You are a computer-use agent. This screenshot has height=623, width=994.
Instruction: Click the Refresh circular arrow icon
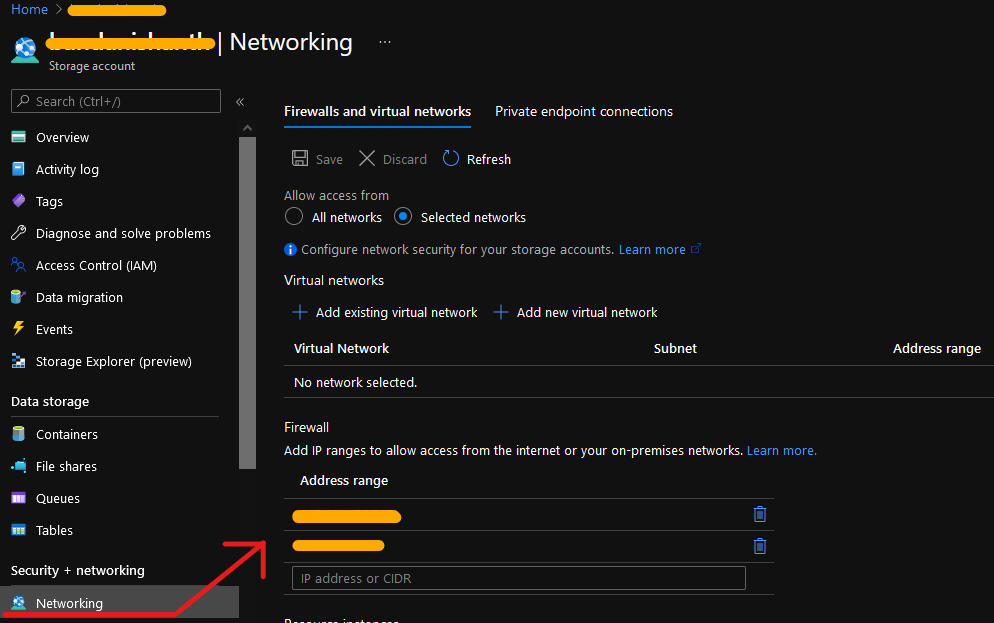click(451, 158)
